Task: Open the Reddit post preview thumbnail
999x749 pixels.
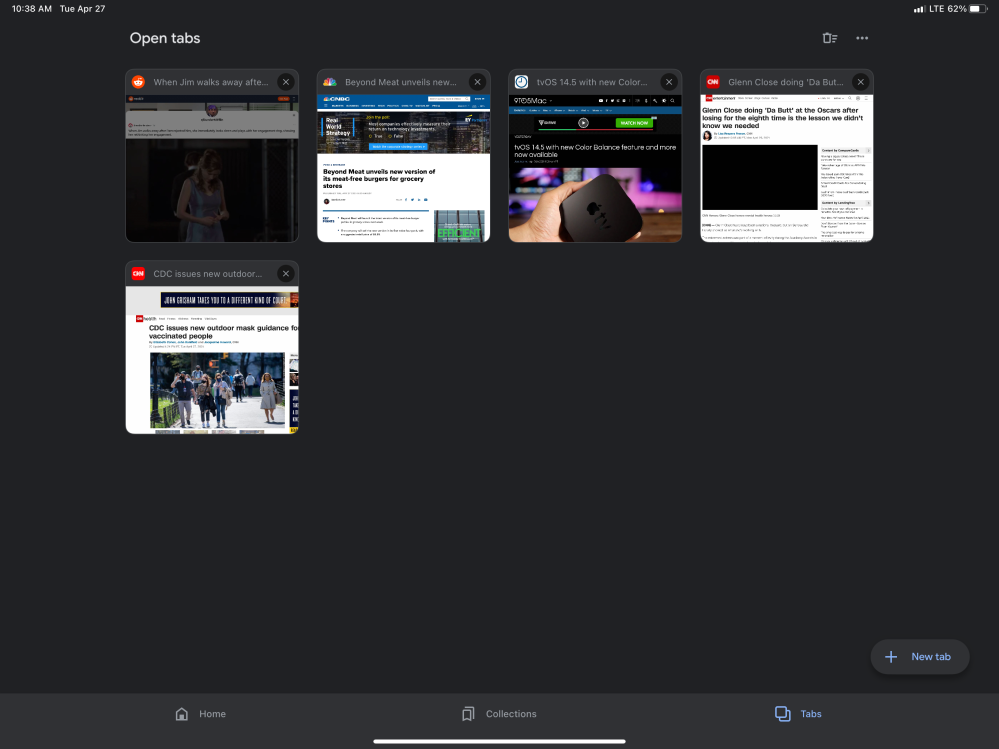Action: pyautogui.click(x=212, y=168)
